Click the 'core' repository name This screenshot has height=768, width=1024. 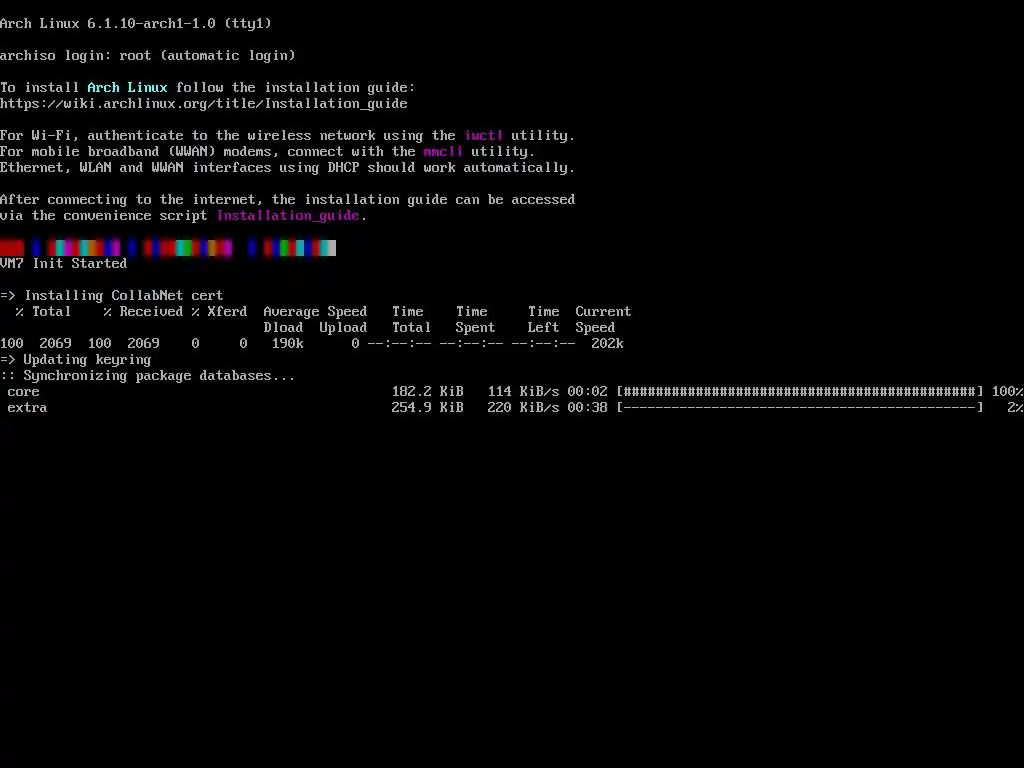click(x=24, y=392)
